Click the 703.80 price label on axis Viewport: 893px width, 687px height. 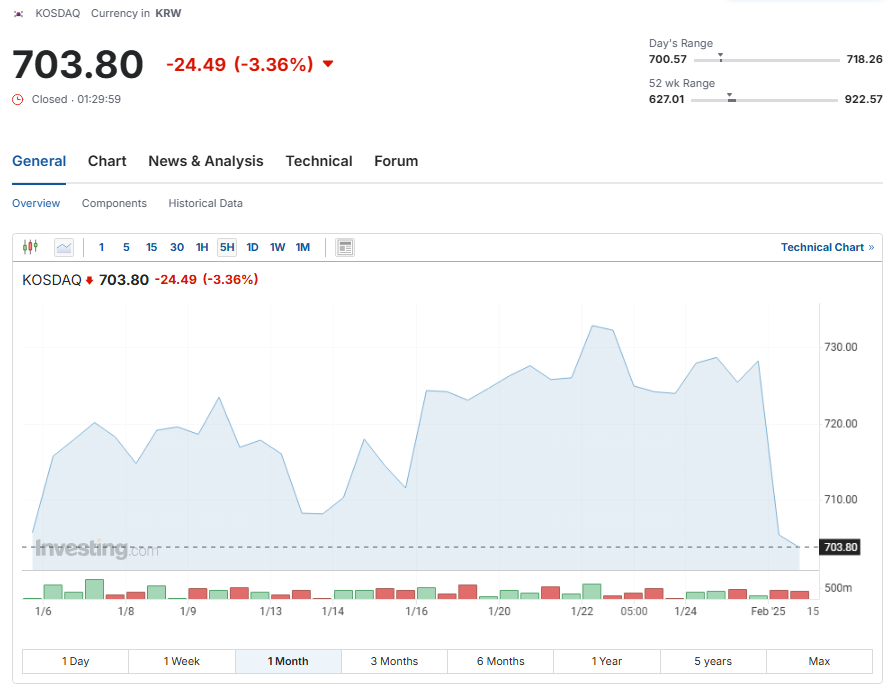[x=841, y=547]
